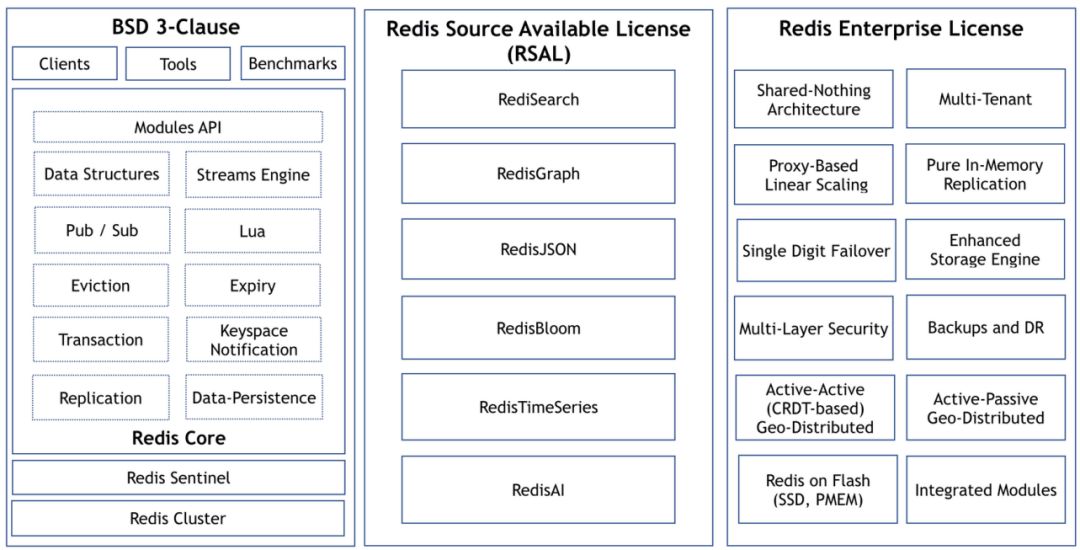Select the RedisJSON box
Image resolution: width=1080 pixels, height=550 pixels.
(x=538, y=249)
